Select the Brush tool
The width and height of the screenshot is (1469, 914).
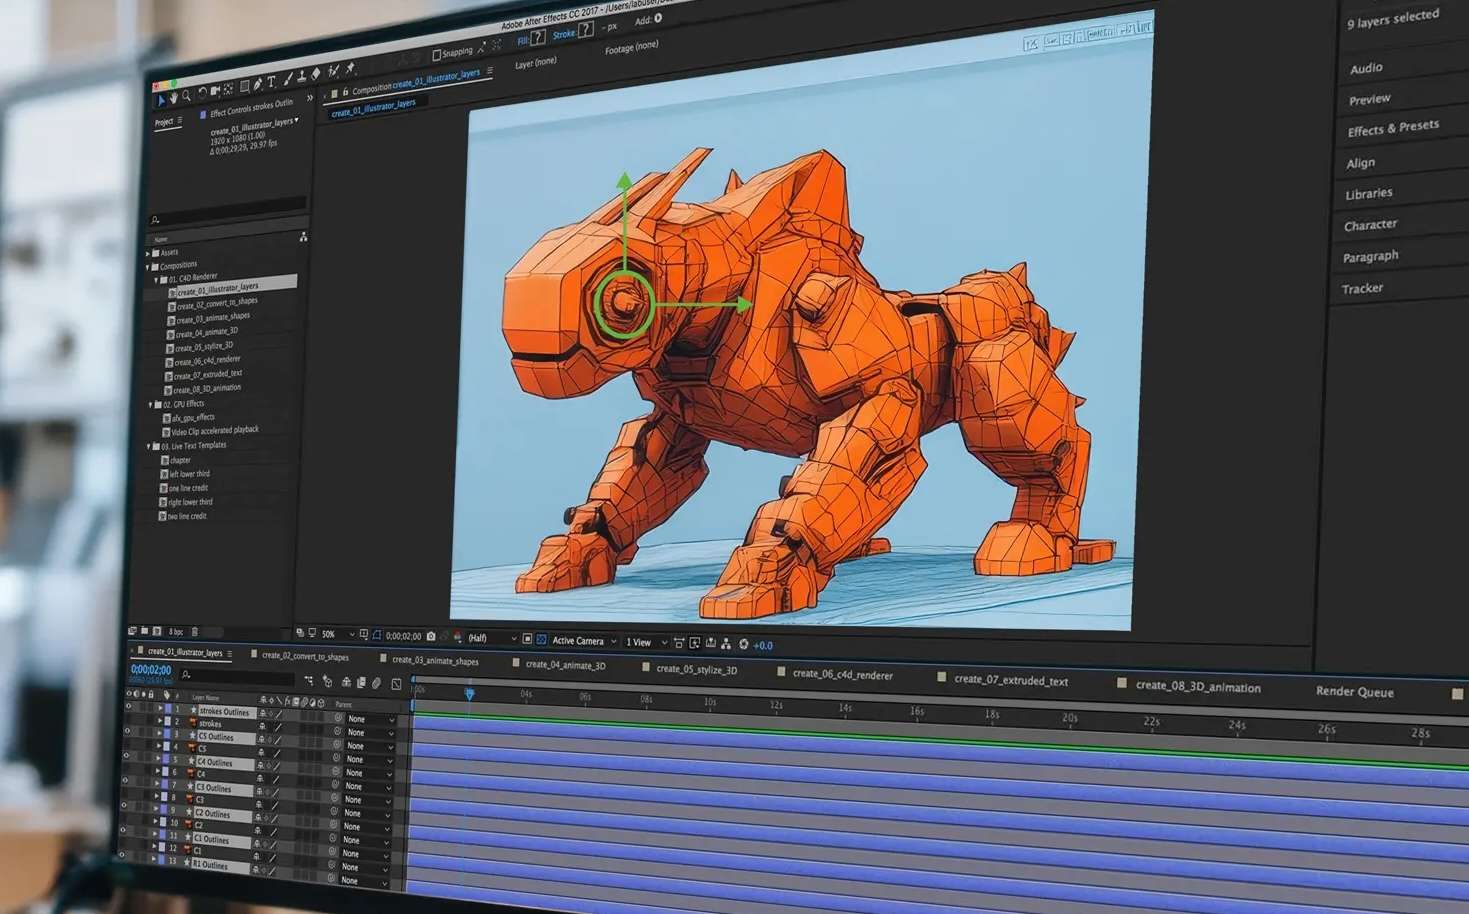pos(288,79)
